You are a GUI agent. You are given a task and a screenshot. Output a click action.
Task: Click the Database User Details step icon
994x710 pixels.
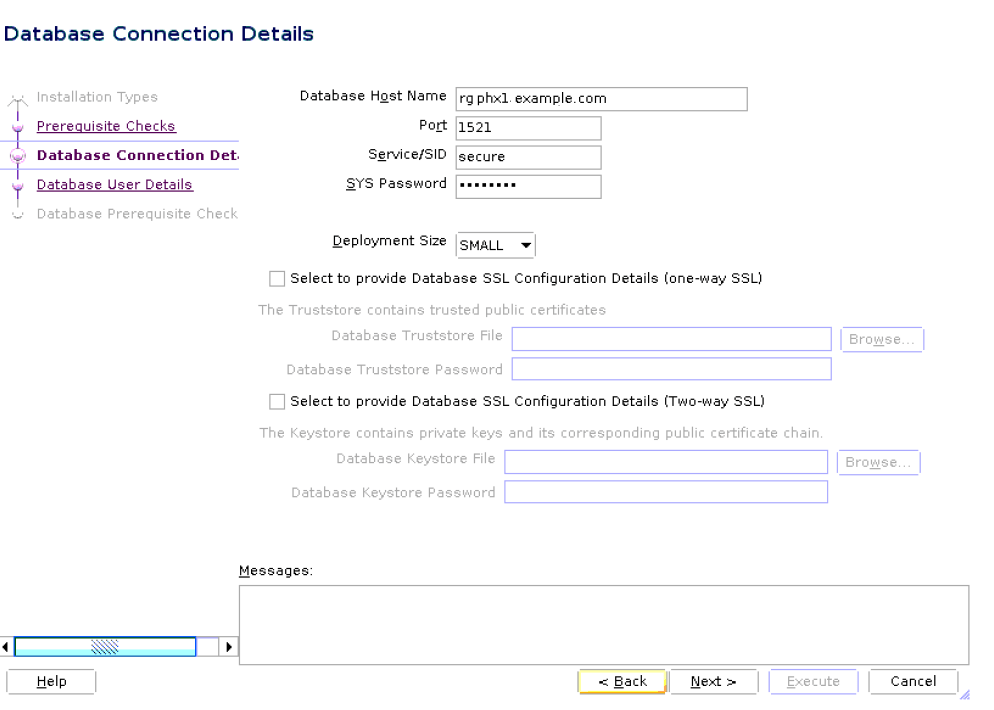click(17, 184)
